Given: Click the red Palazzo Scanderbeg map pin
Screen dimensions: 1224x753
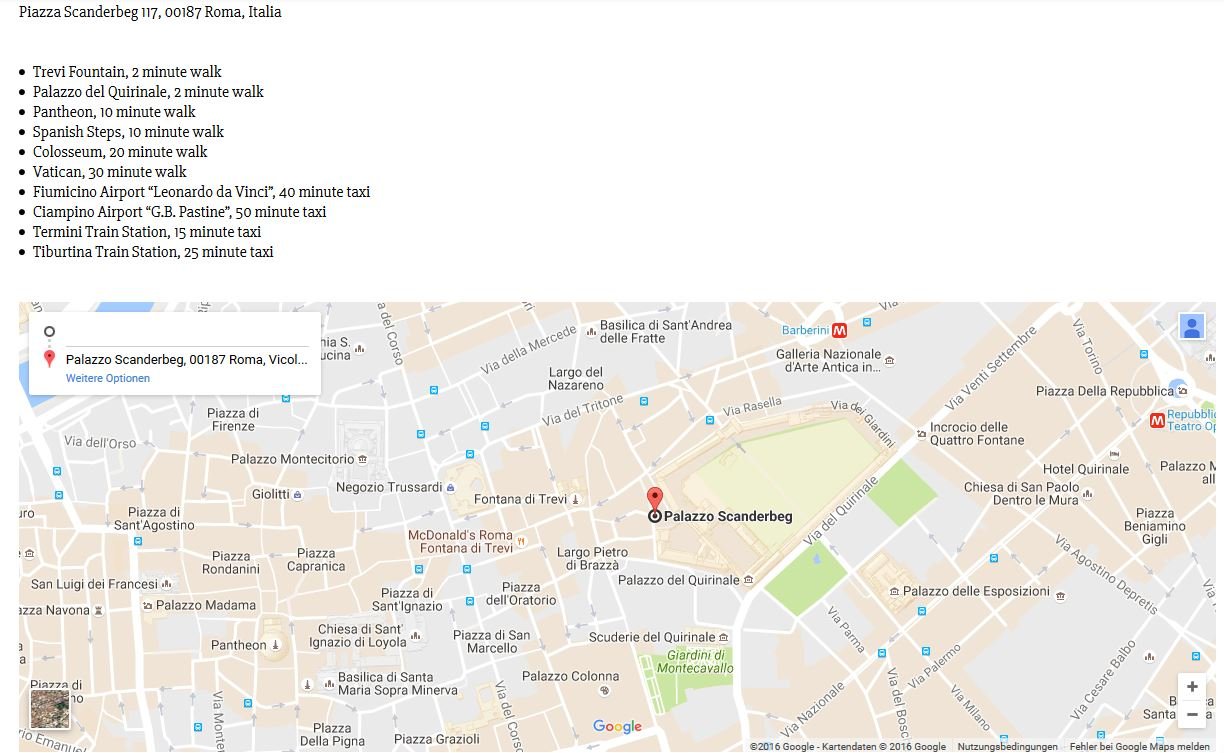Looking at the screenshot, I should 655,500.
